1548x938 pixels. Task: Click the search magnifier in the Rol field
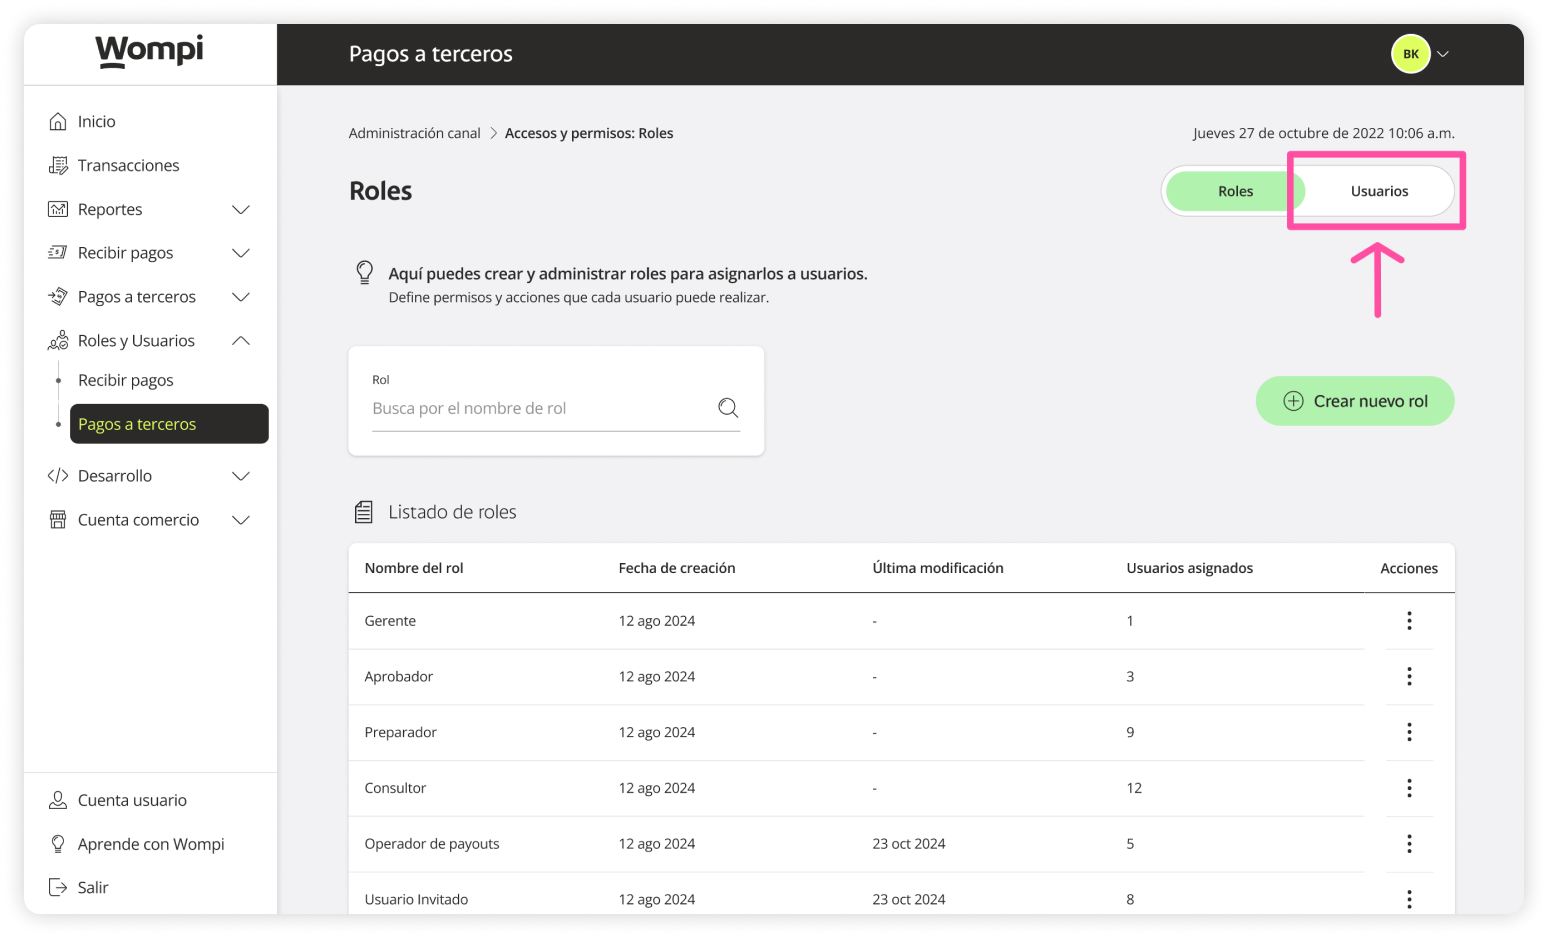727,407
